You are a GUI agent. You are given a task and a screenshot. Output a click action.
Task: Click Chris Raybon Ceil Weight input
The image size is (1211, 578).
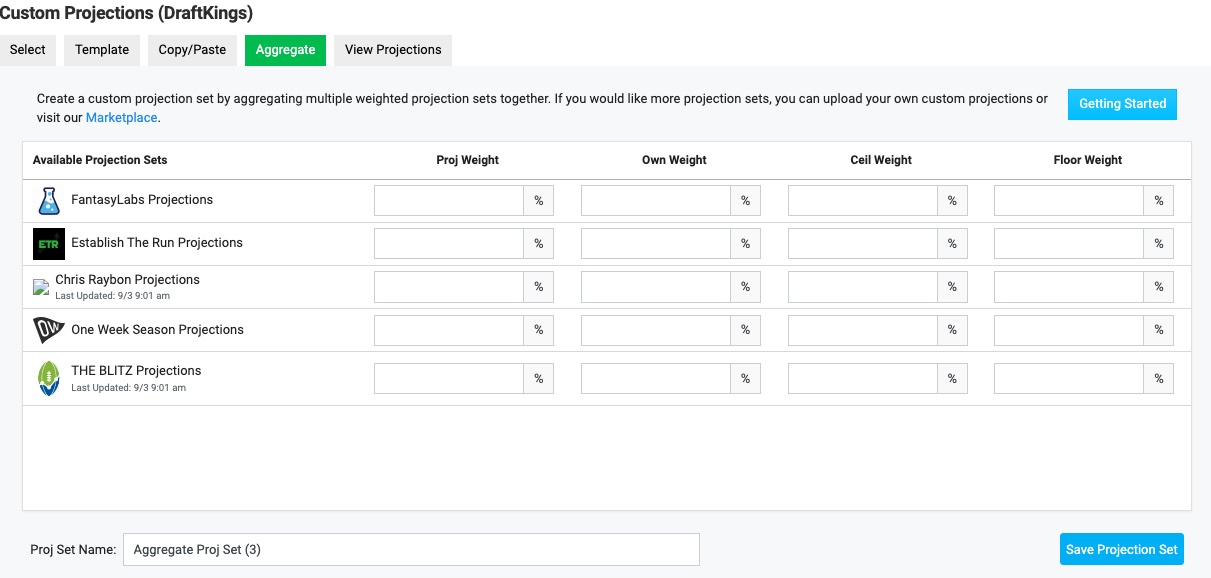862,287
